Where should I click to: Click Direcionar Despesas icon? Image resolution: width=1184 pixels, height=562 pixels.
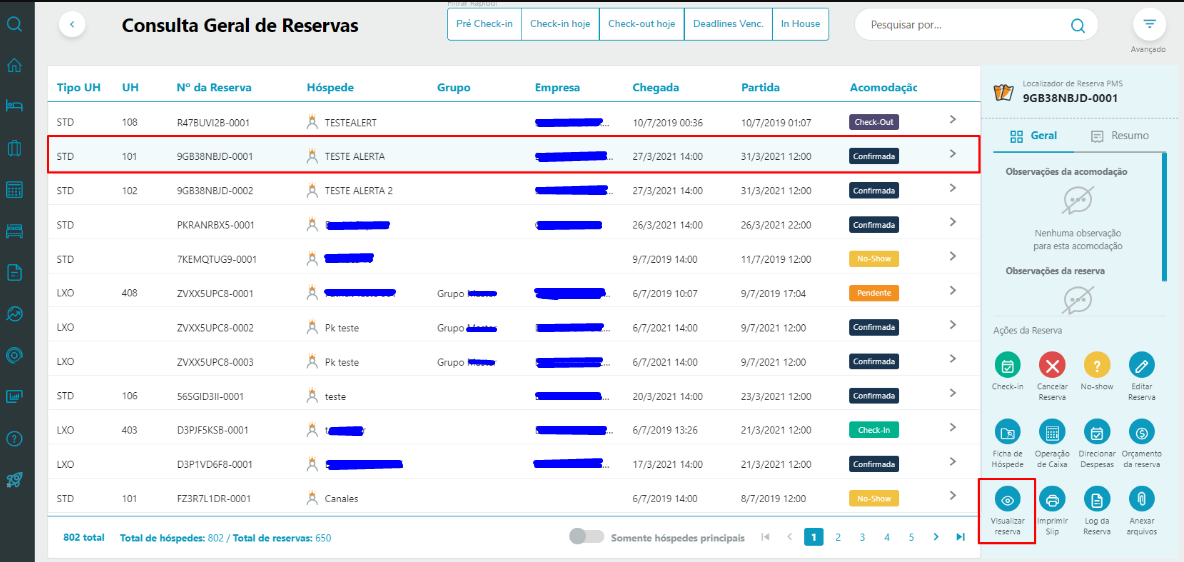click(x=1097, y=432)
